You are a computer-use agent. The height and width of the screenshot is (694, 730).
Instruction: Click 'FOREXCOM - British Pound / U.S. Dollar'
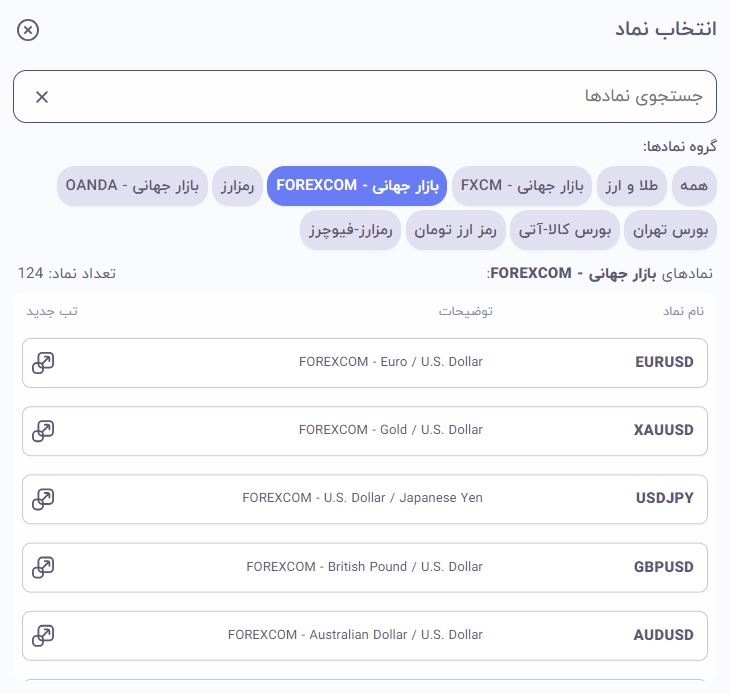tap(365, 566)
